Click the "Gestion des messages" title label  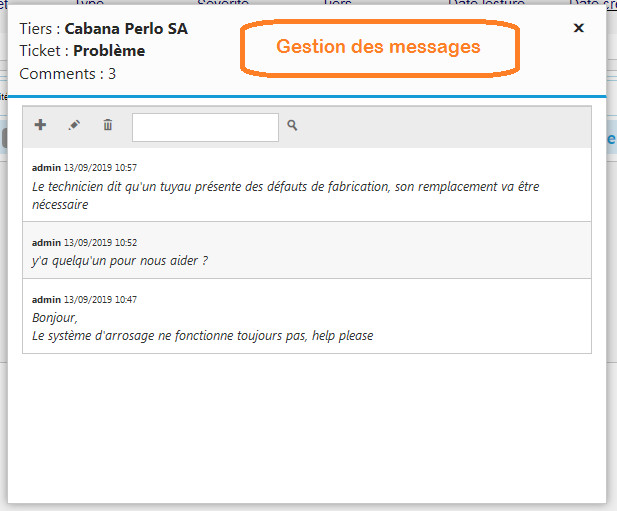click(x=378, y=47)
